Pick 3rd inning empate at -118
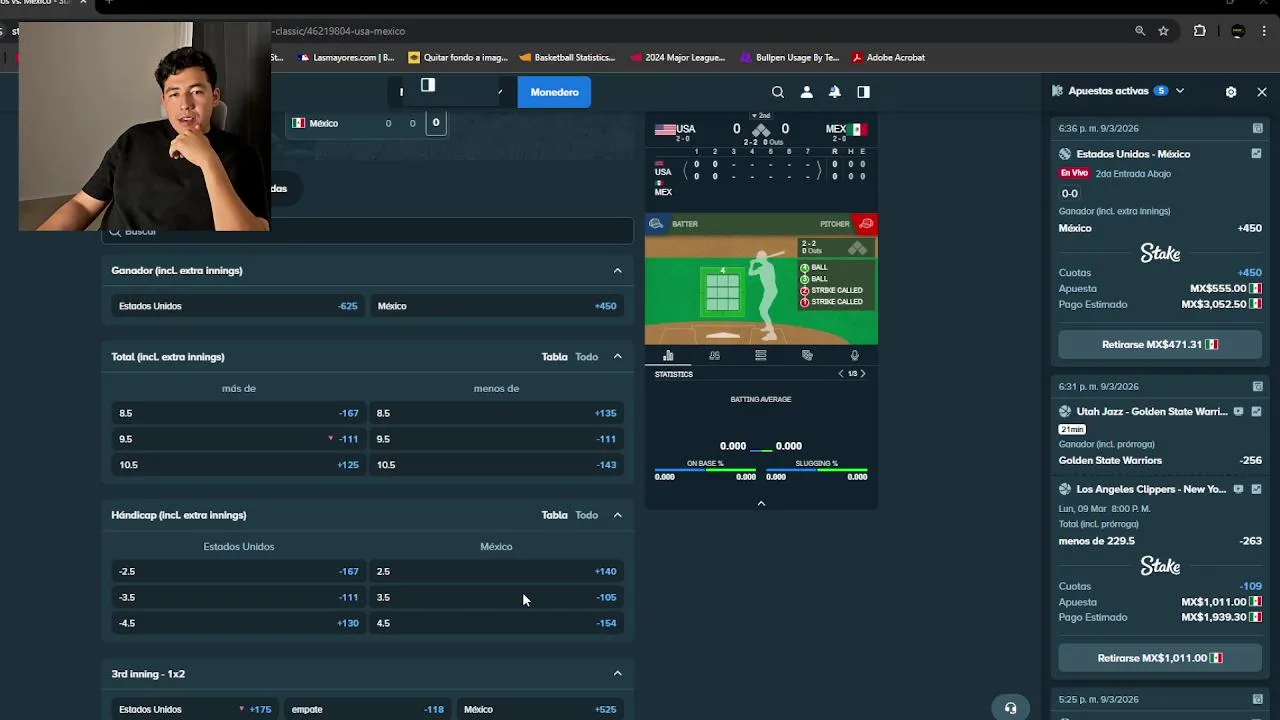The image size is (1280, 720). coord(367,709)
